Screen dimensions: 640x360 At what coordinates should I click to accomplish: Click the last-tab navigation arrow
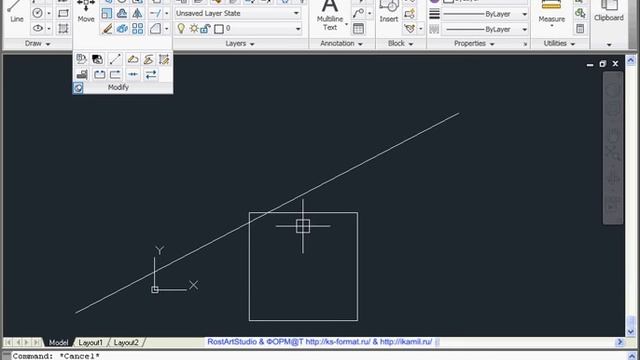[x=37, y=342]
